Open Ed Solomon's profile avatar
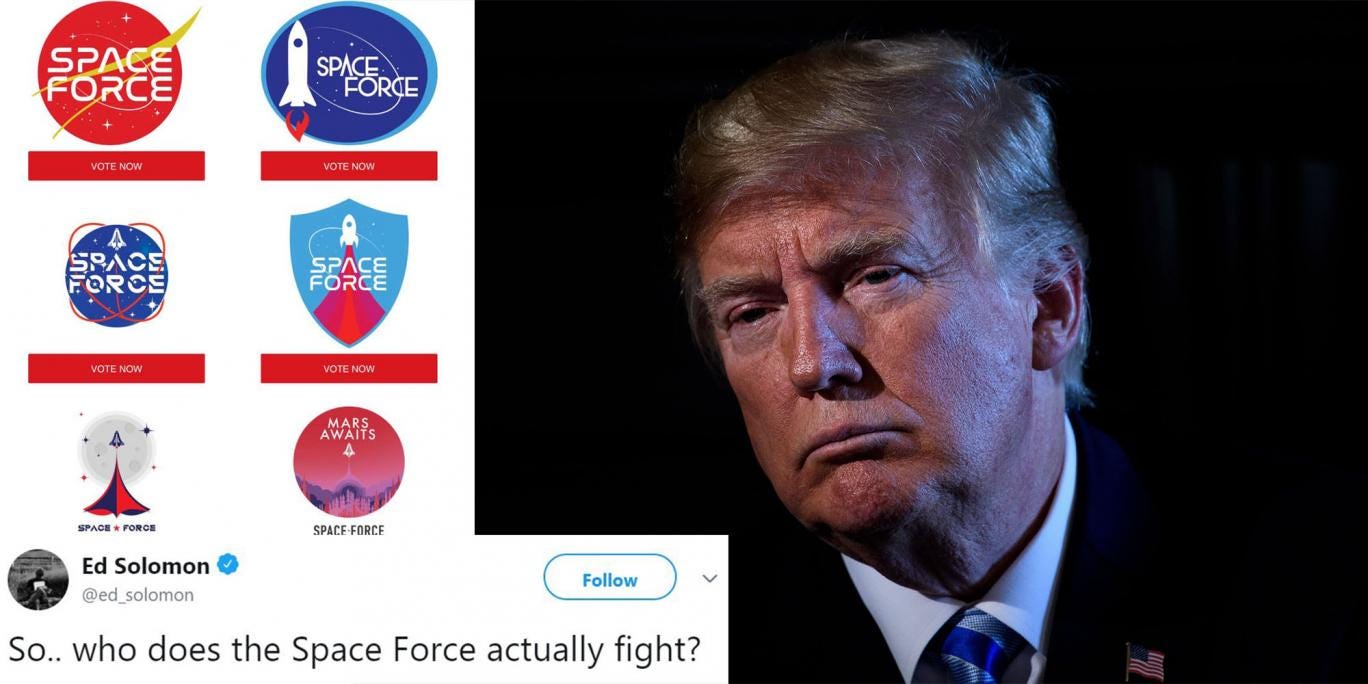This screenshot has width=1368, height=684. [38, 579]
